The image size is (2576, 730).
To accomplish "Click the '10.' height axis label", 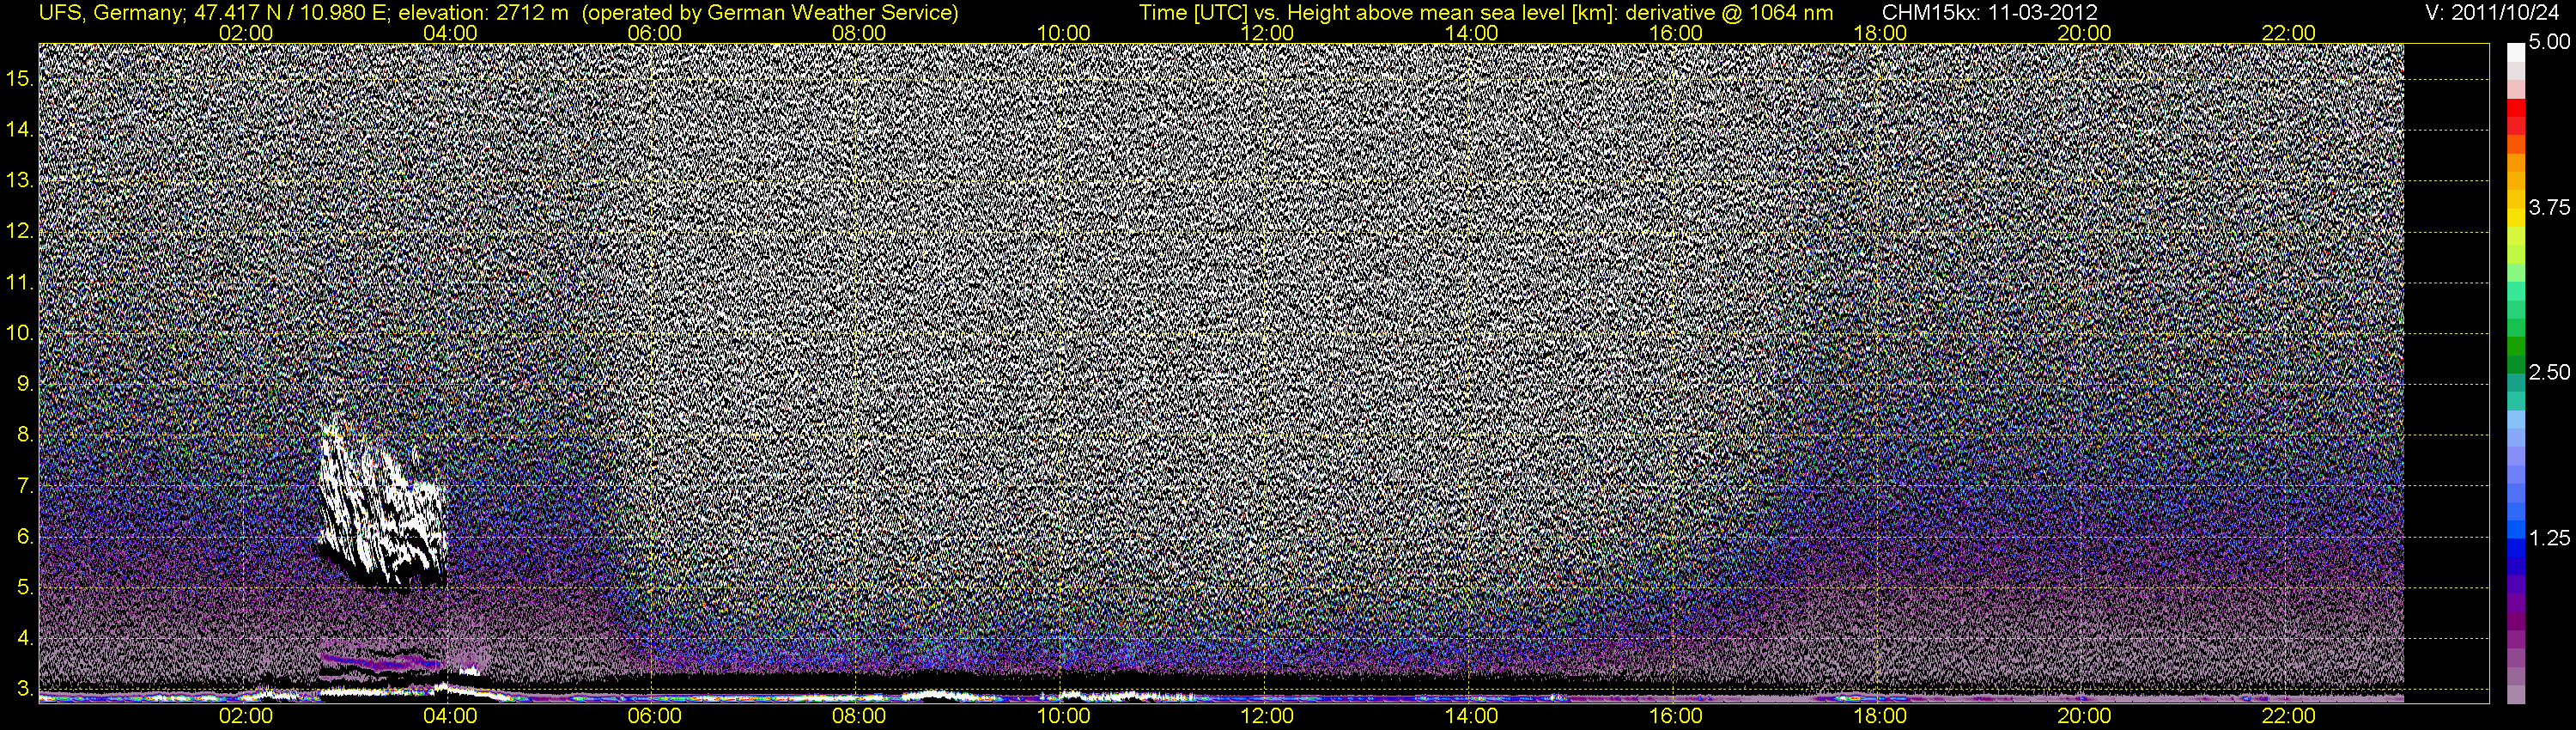I will 20,333.
